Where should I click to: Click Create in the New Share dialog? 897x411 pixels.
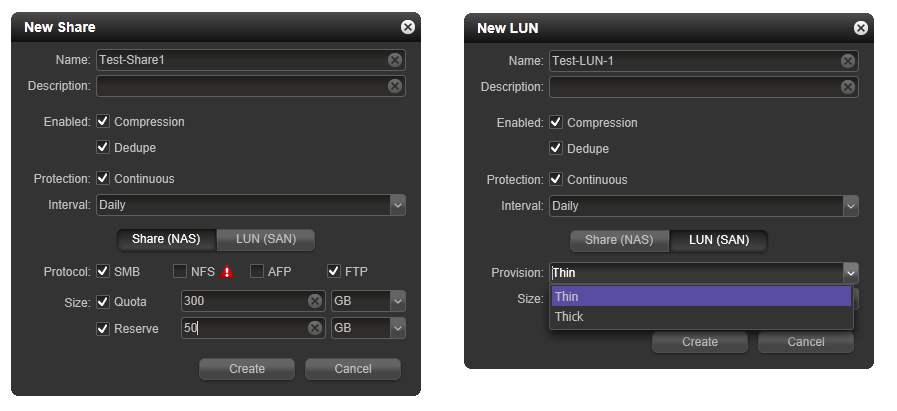[x=247, y=369]
